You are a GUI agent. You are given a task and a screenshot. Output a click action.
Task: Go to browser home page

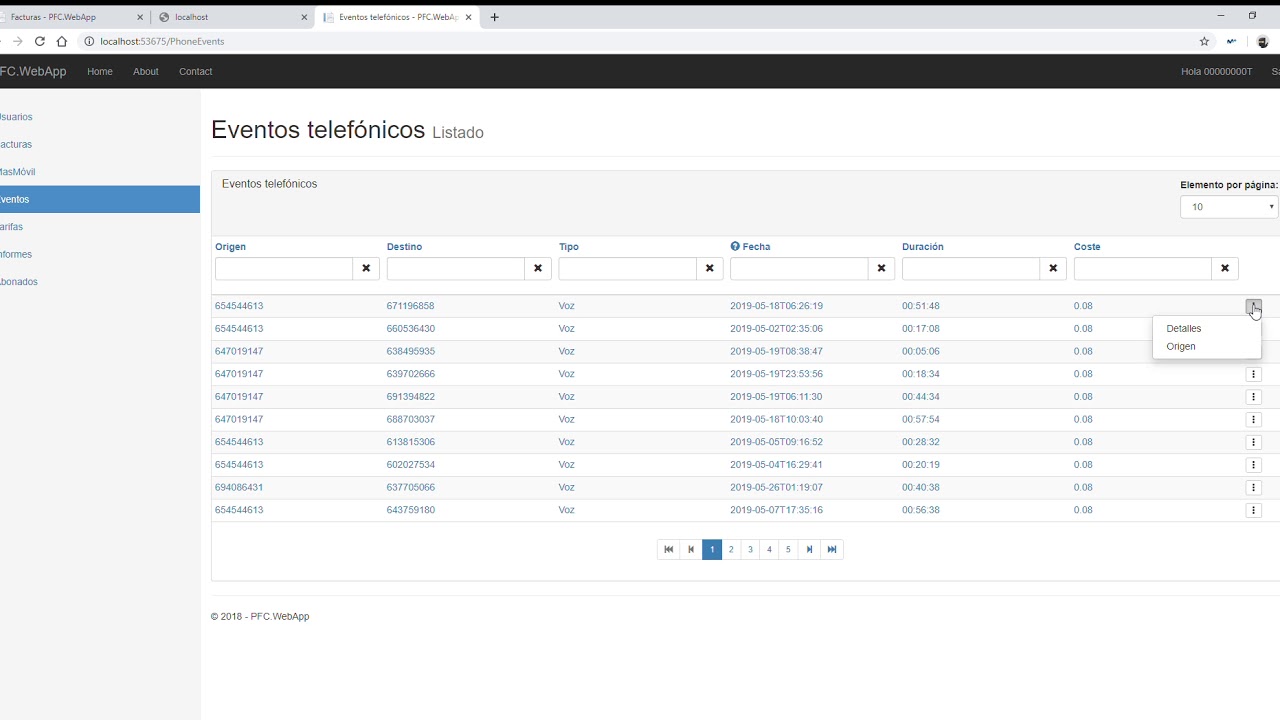coord(62,41)
